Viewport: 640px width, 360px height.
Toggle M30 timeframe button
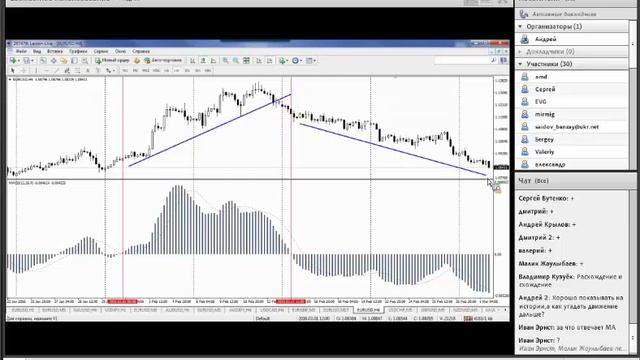(156, 71)
